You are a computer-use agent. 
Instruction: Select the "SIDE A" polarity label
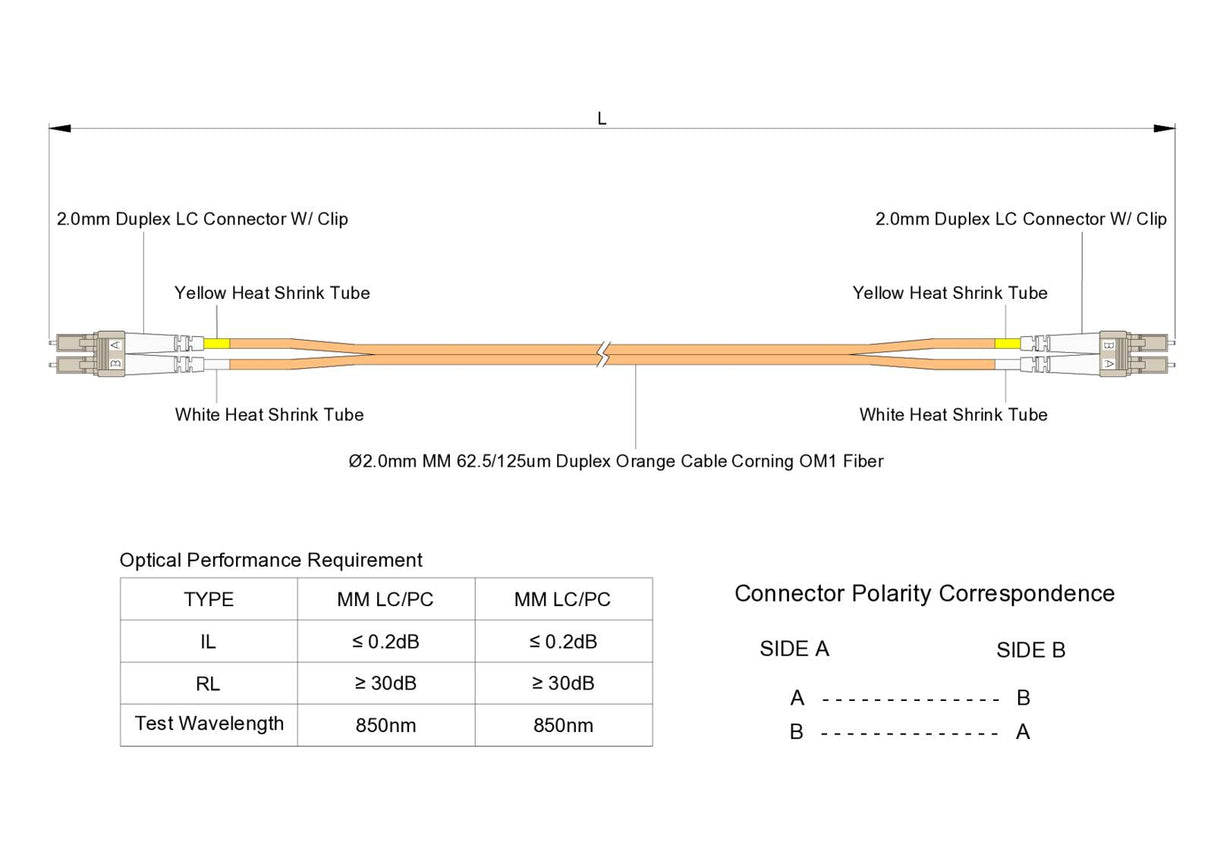794,649
